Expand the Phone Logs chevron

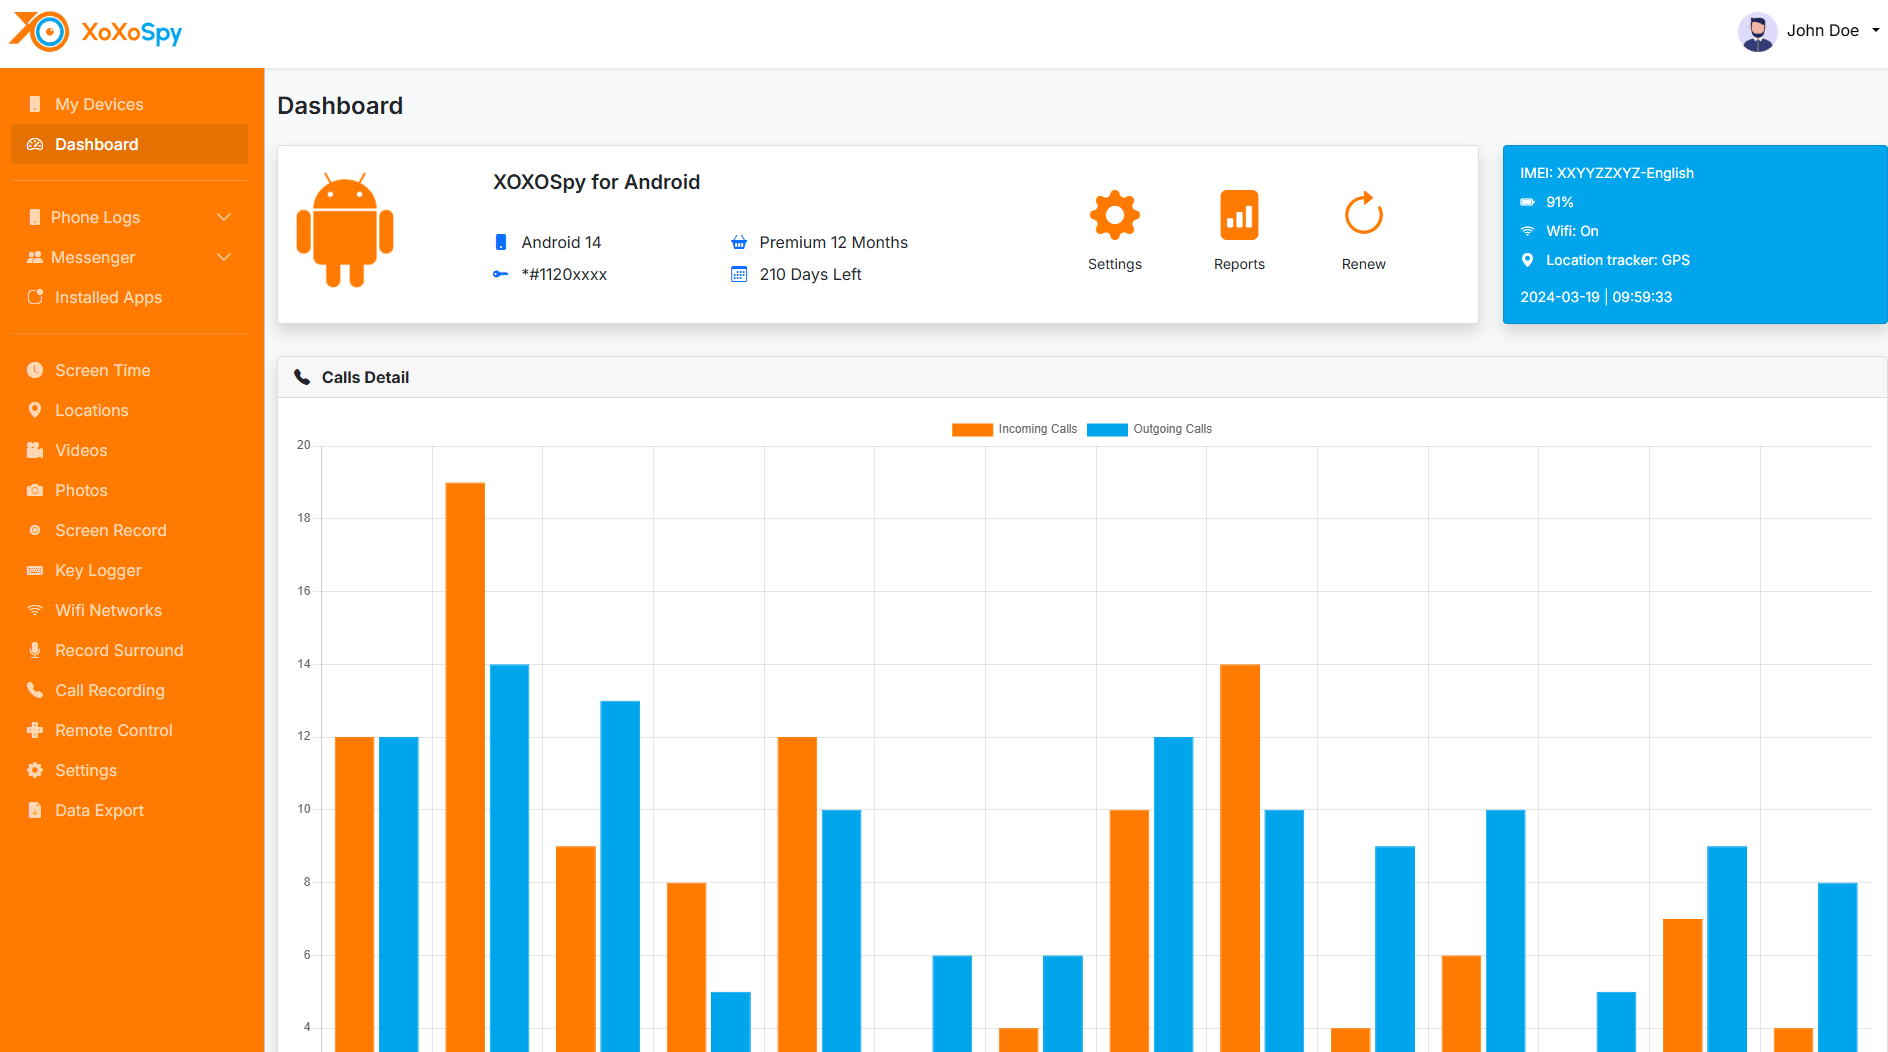pos(224,217)
